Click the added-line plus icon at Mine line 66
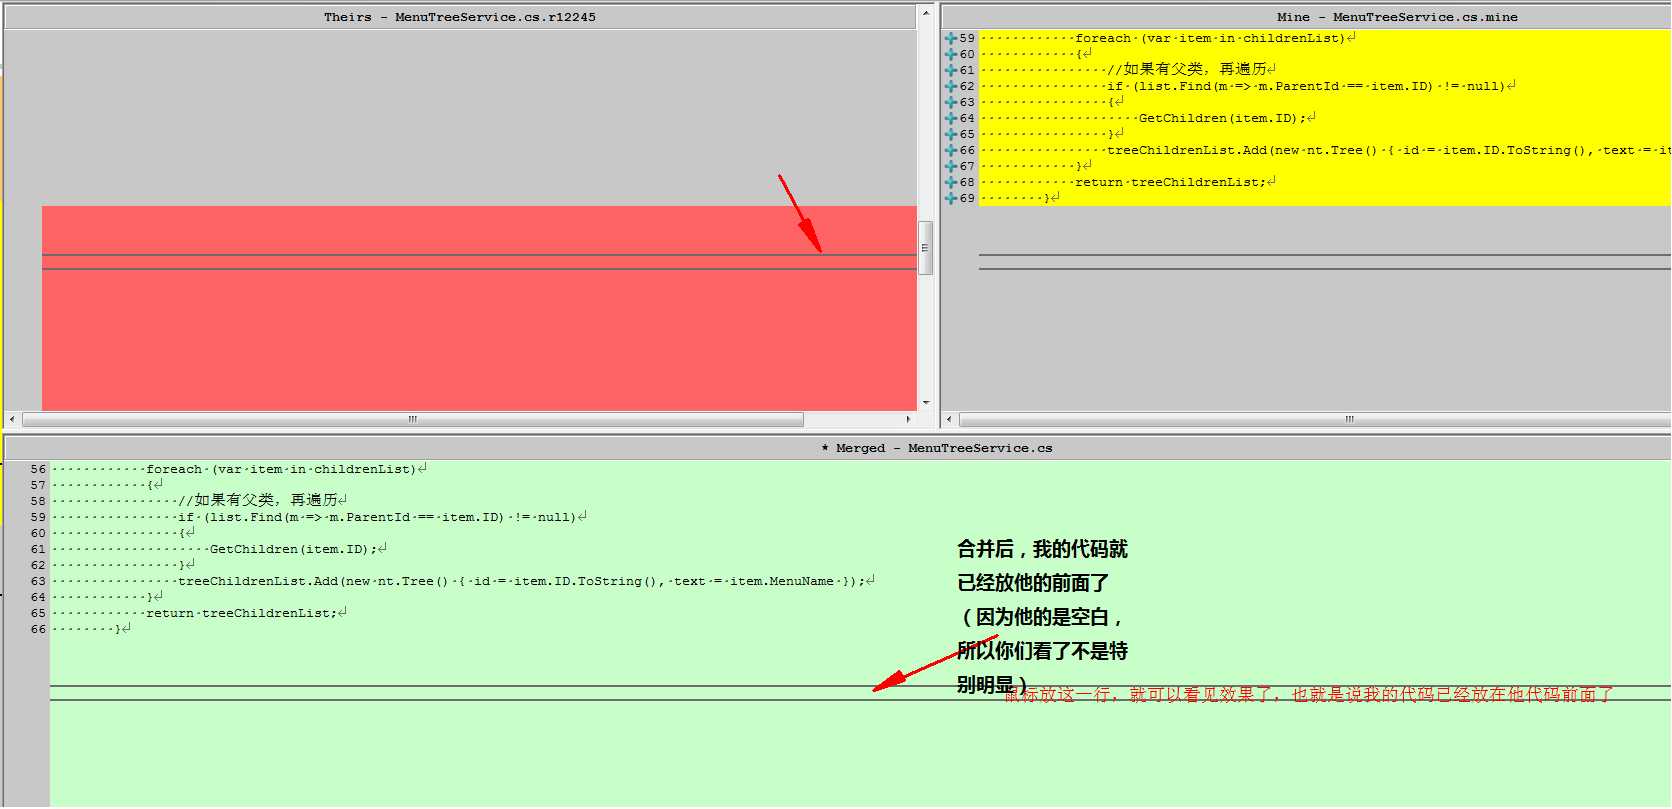This screenshot has height=809, width=1672. click(x=950, y=150)
